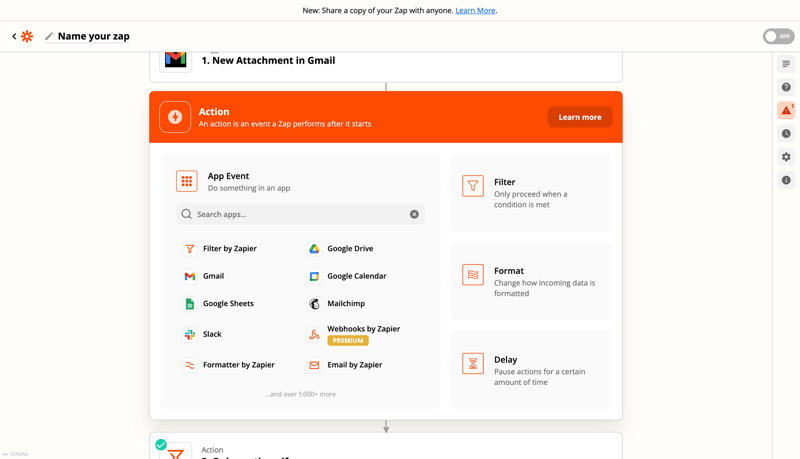The image size is (800, 459).
Task: Click the and over 5000+ more text
Action: 301,394
